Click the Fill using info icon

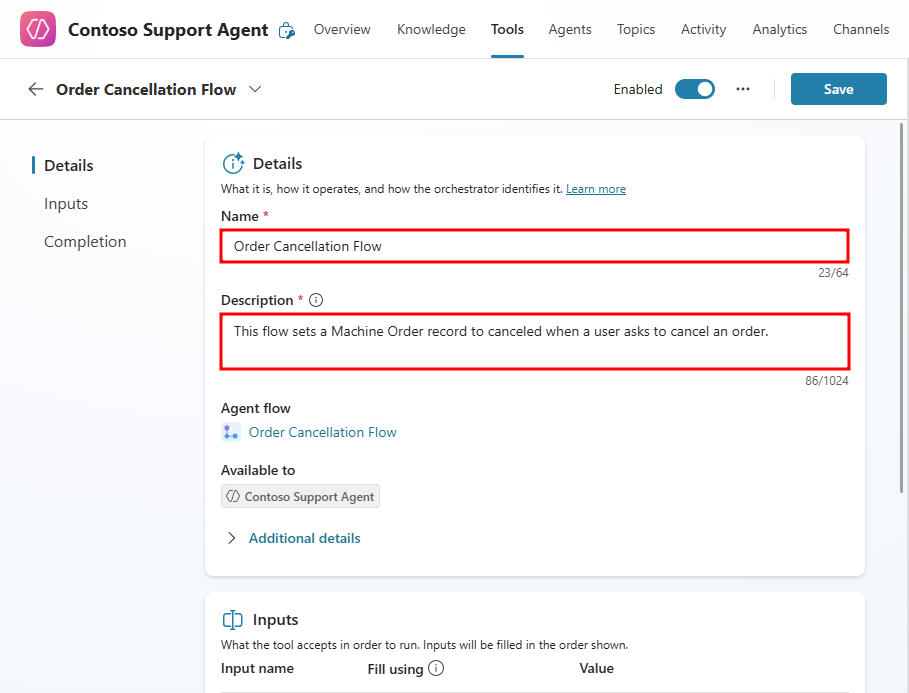(436, 668)
